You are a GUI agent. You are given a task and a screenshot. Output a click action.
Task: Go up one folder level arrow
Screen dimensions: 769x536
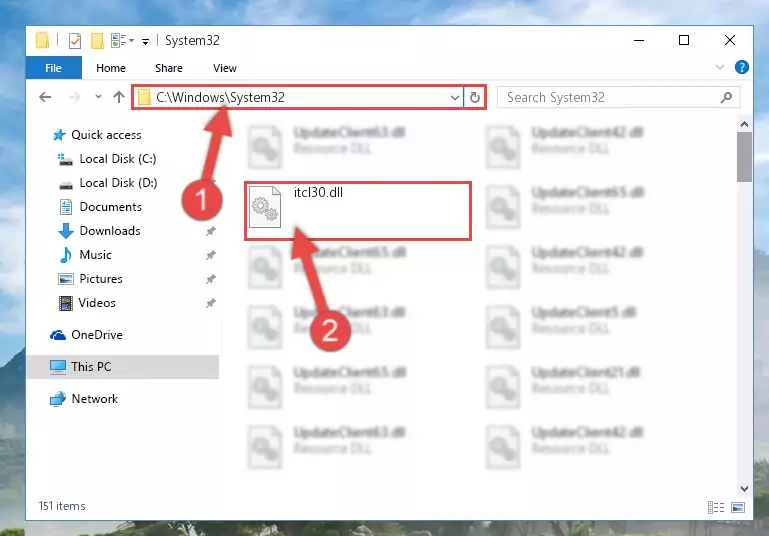[119, 97]
